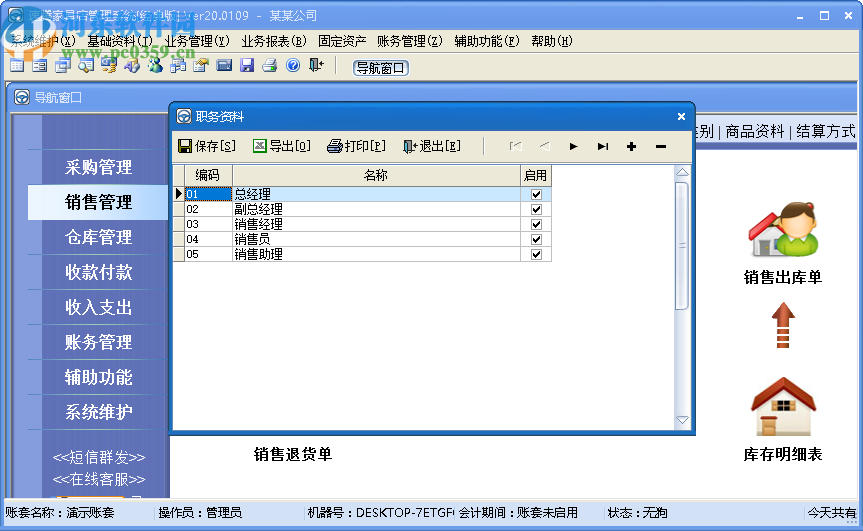Click the handshake document toolbar icon

tap(201, 66)
